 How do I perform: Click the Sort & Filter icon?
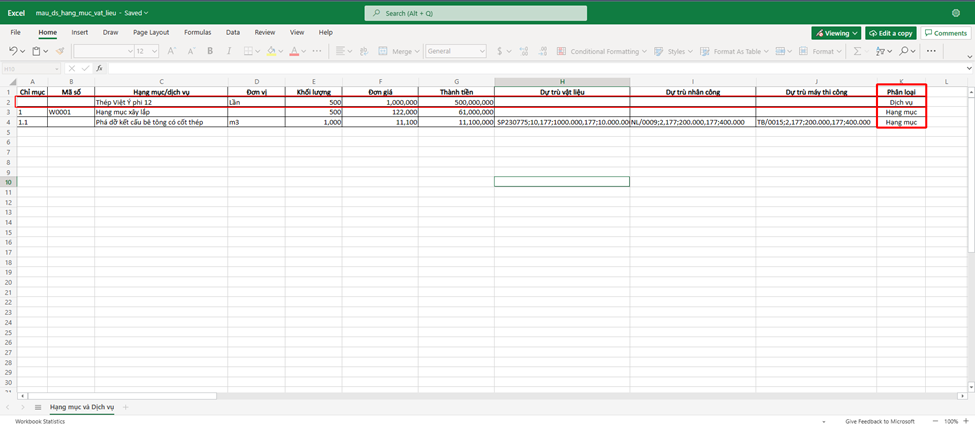point(880,51)
